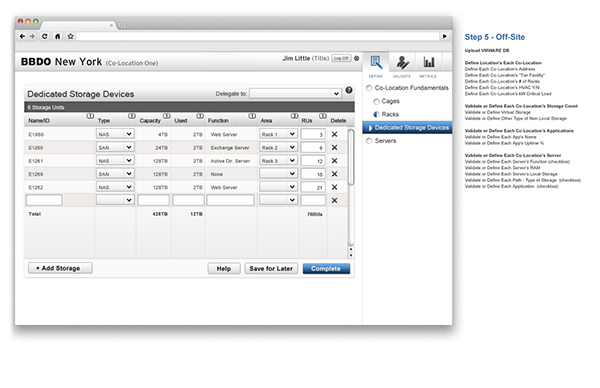Image resolution: width=600 pixels, height=388 pixels.
Task: Open help question mark icon
Action: pos(349,90)
